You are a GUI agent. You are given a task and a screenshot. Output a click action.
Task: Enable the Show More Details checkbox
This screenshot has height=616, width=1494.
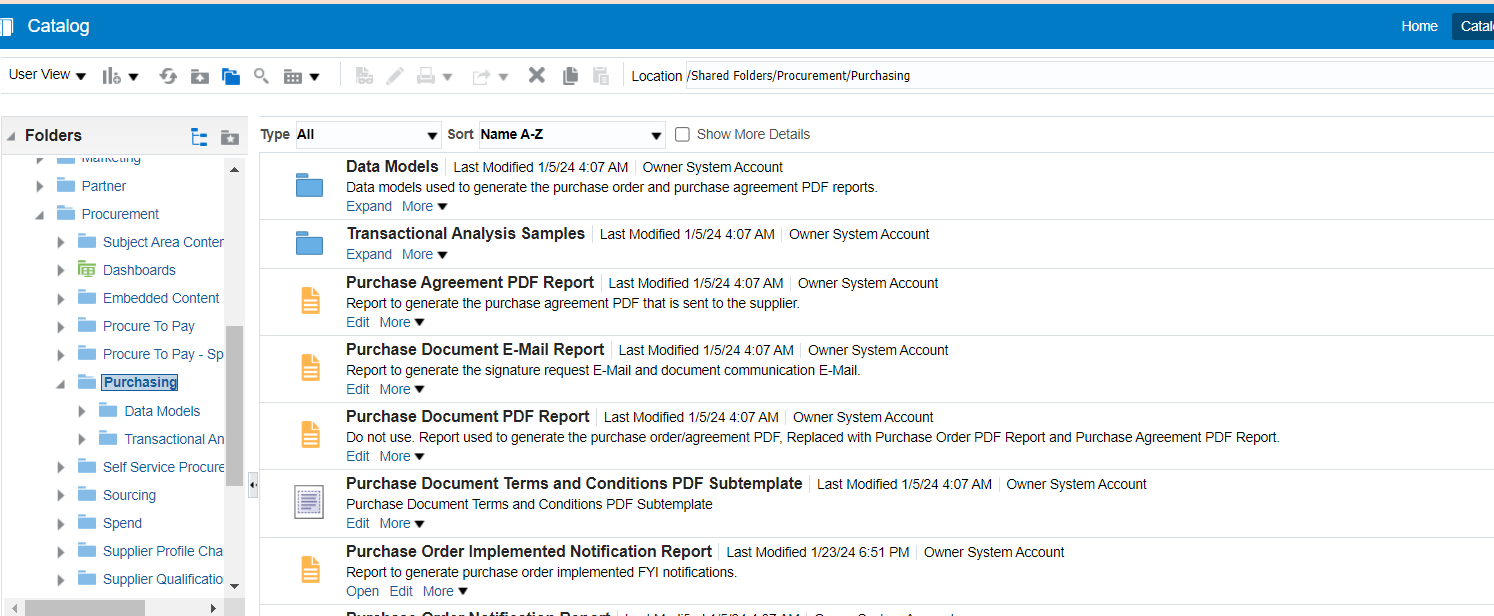click(x=681, y=134)
